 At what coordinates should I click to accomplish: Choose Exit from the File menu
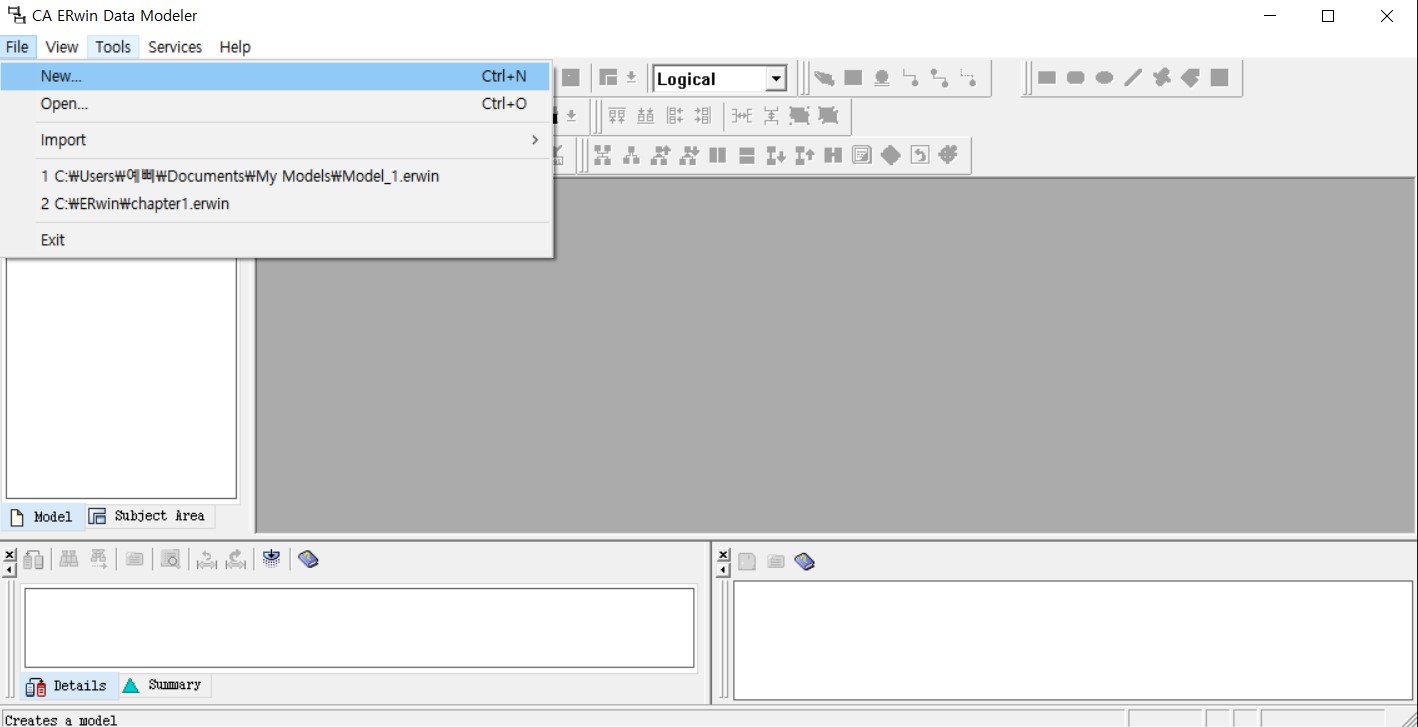pos(275,240)
